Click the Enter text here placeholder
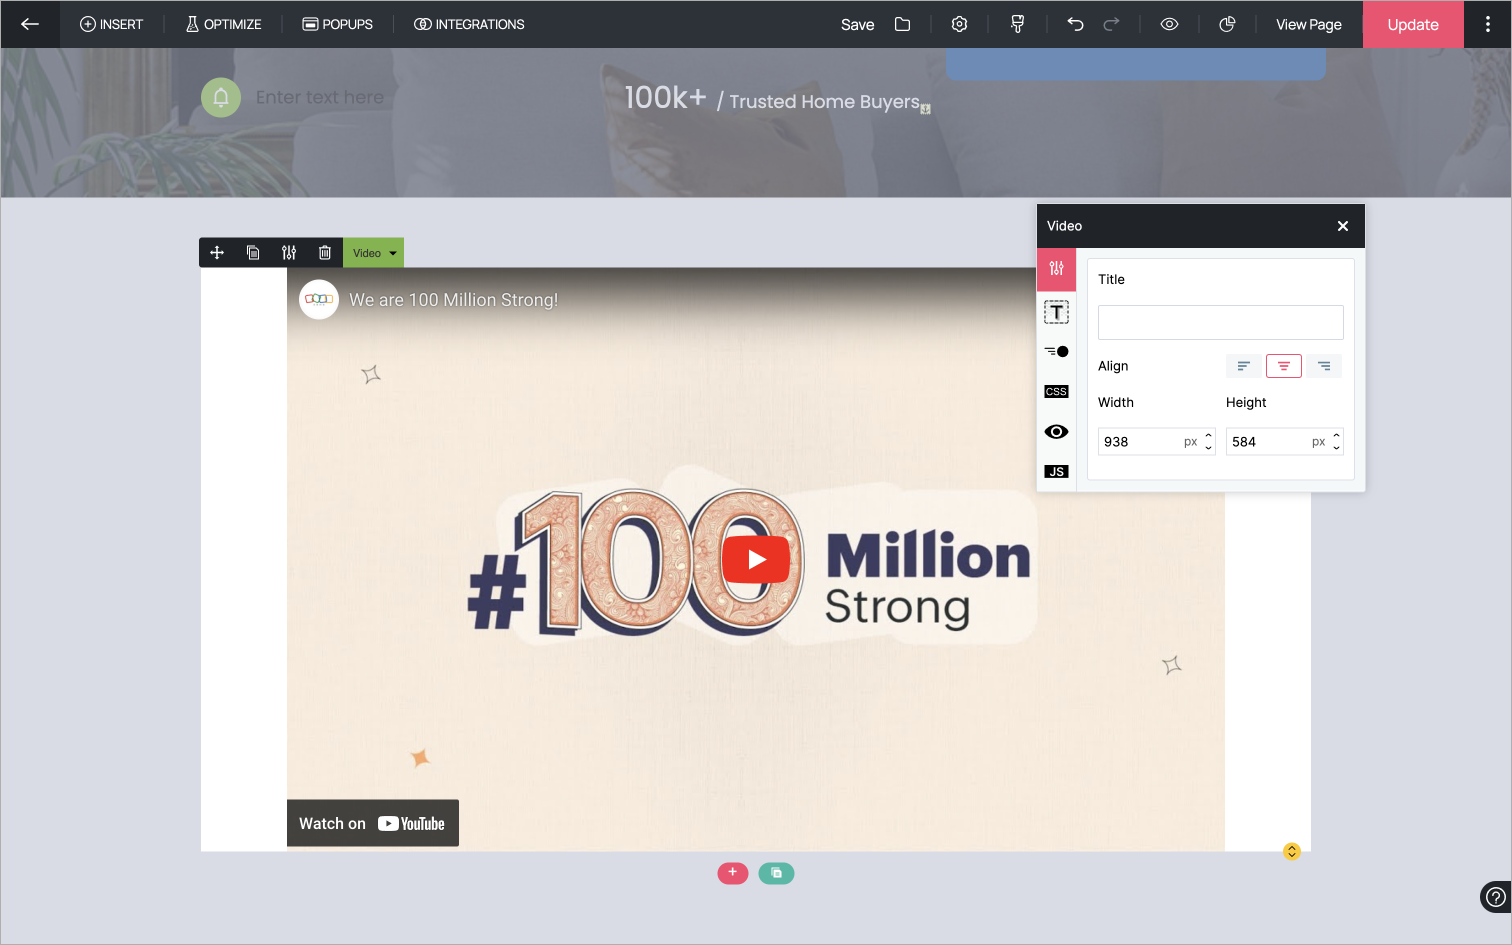The width and height of the screenshot is (1512, 945). click(x=320, y=97)
